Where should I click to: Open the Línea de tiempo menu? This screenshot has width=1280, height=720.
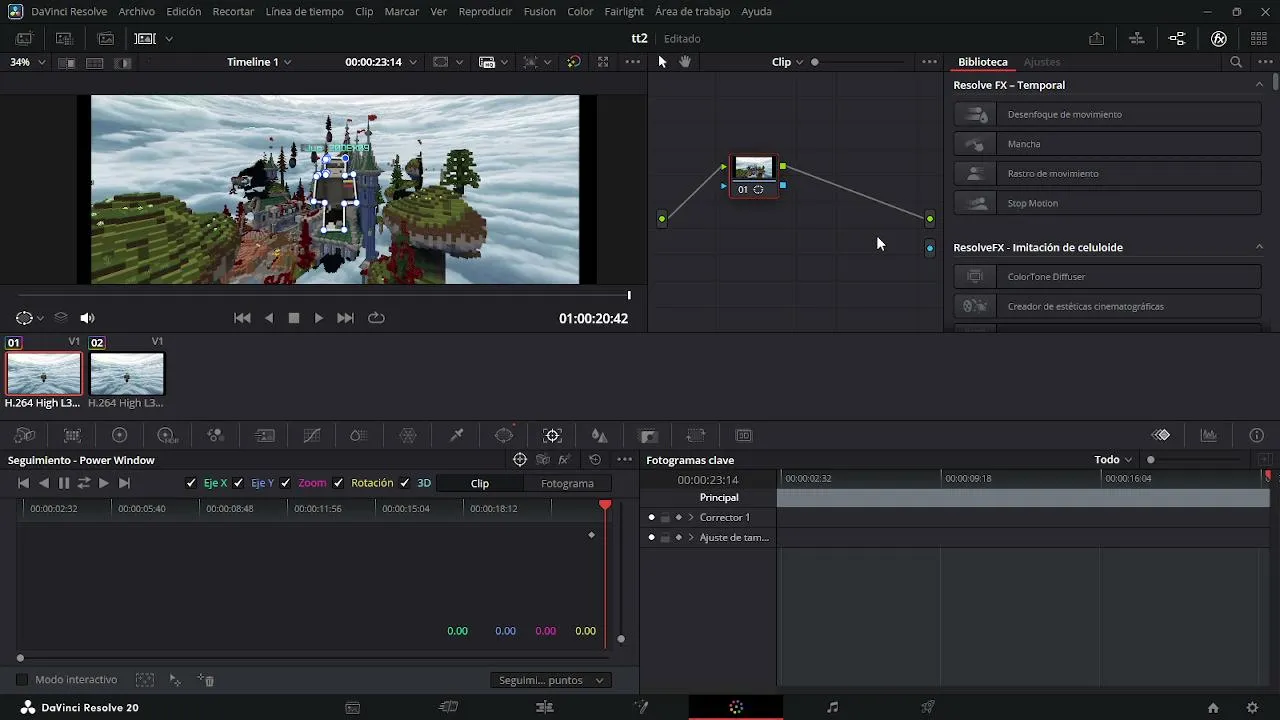coord(305,12)
